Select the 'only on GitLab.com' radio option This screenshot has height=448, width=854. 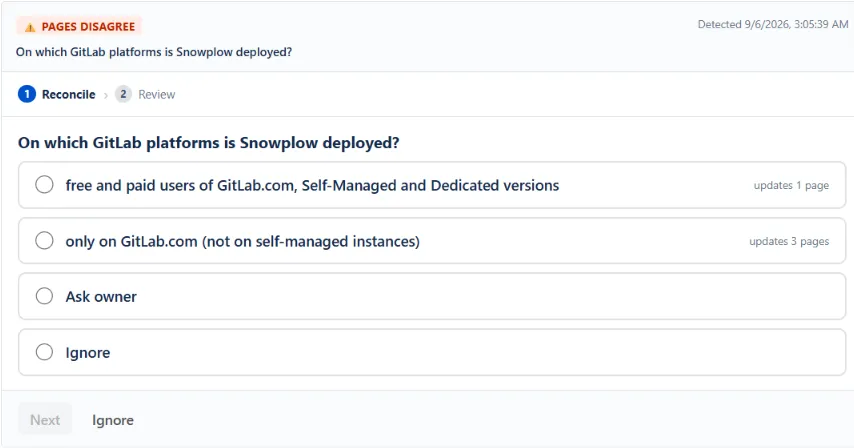point(44,240)
